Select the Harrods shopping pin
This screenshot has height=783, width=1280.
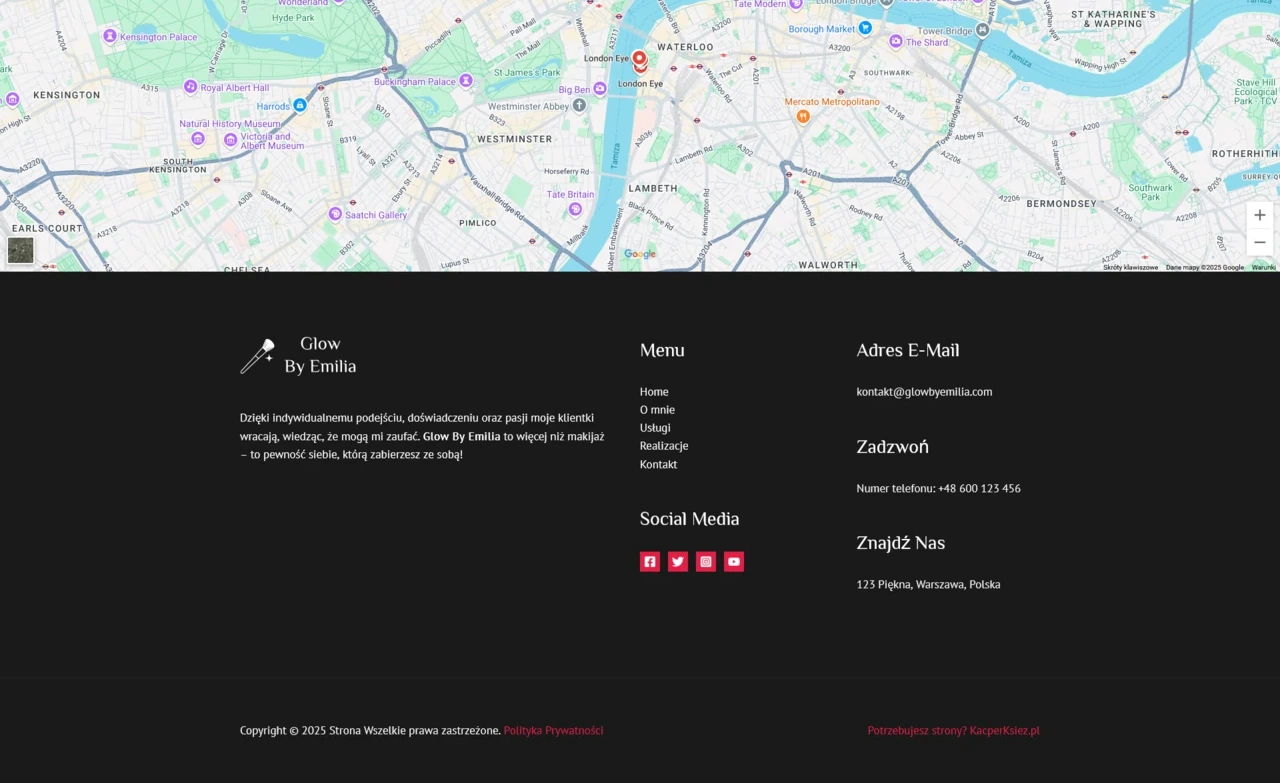point(299,105)
